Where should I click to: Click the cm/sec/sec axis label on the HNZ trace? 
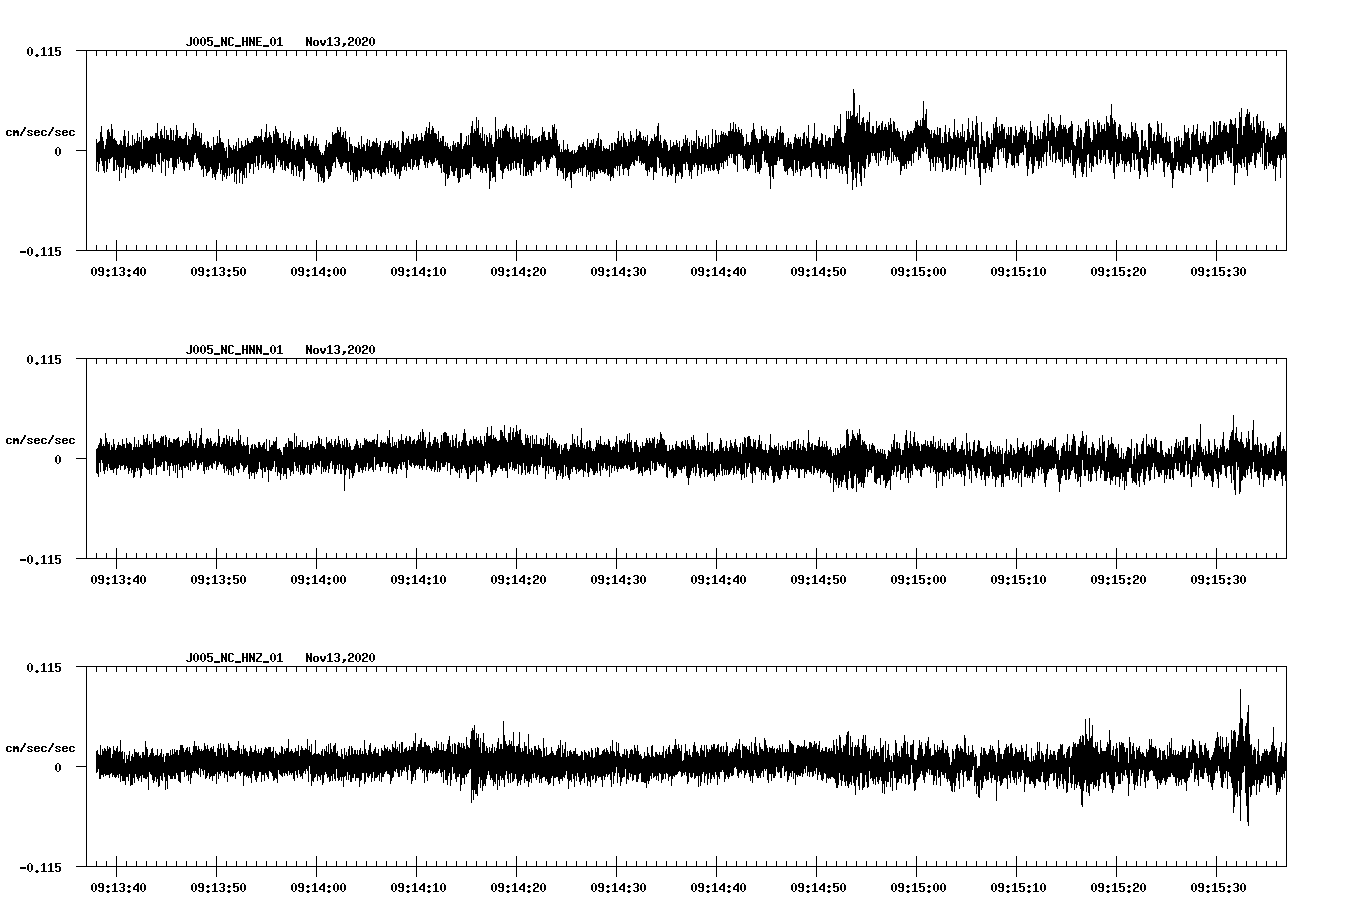pyautogui.click(x=41, y=746)
